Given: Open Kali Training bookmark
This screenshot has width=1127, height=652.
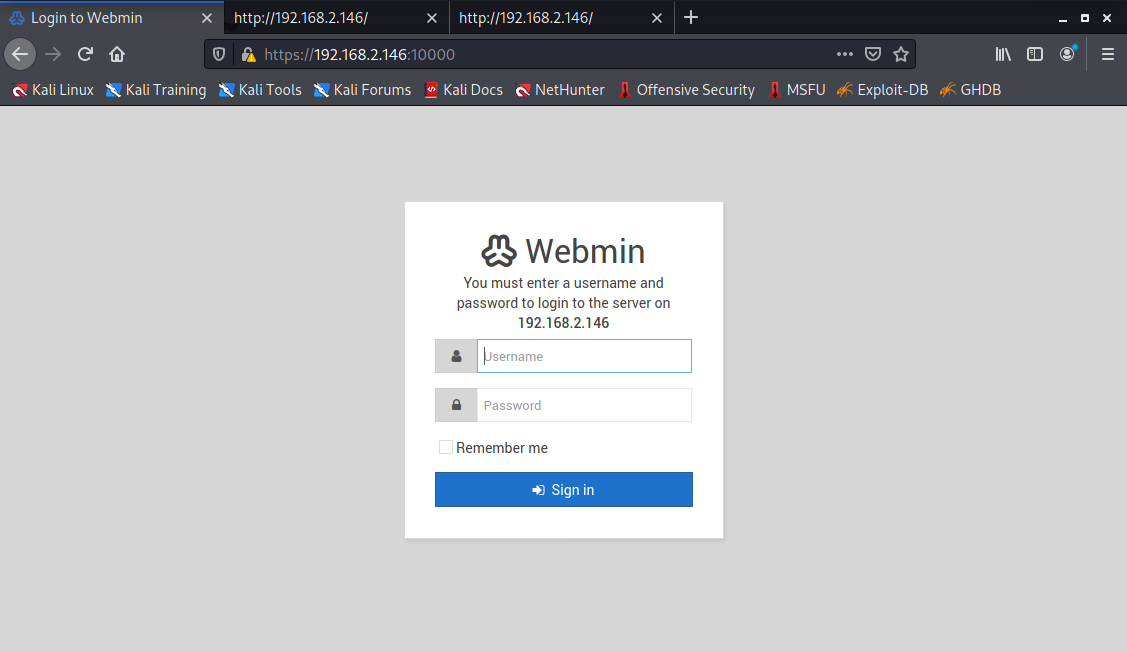Looking at the screenshot, I should (x=156, y=90).
